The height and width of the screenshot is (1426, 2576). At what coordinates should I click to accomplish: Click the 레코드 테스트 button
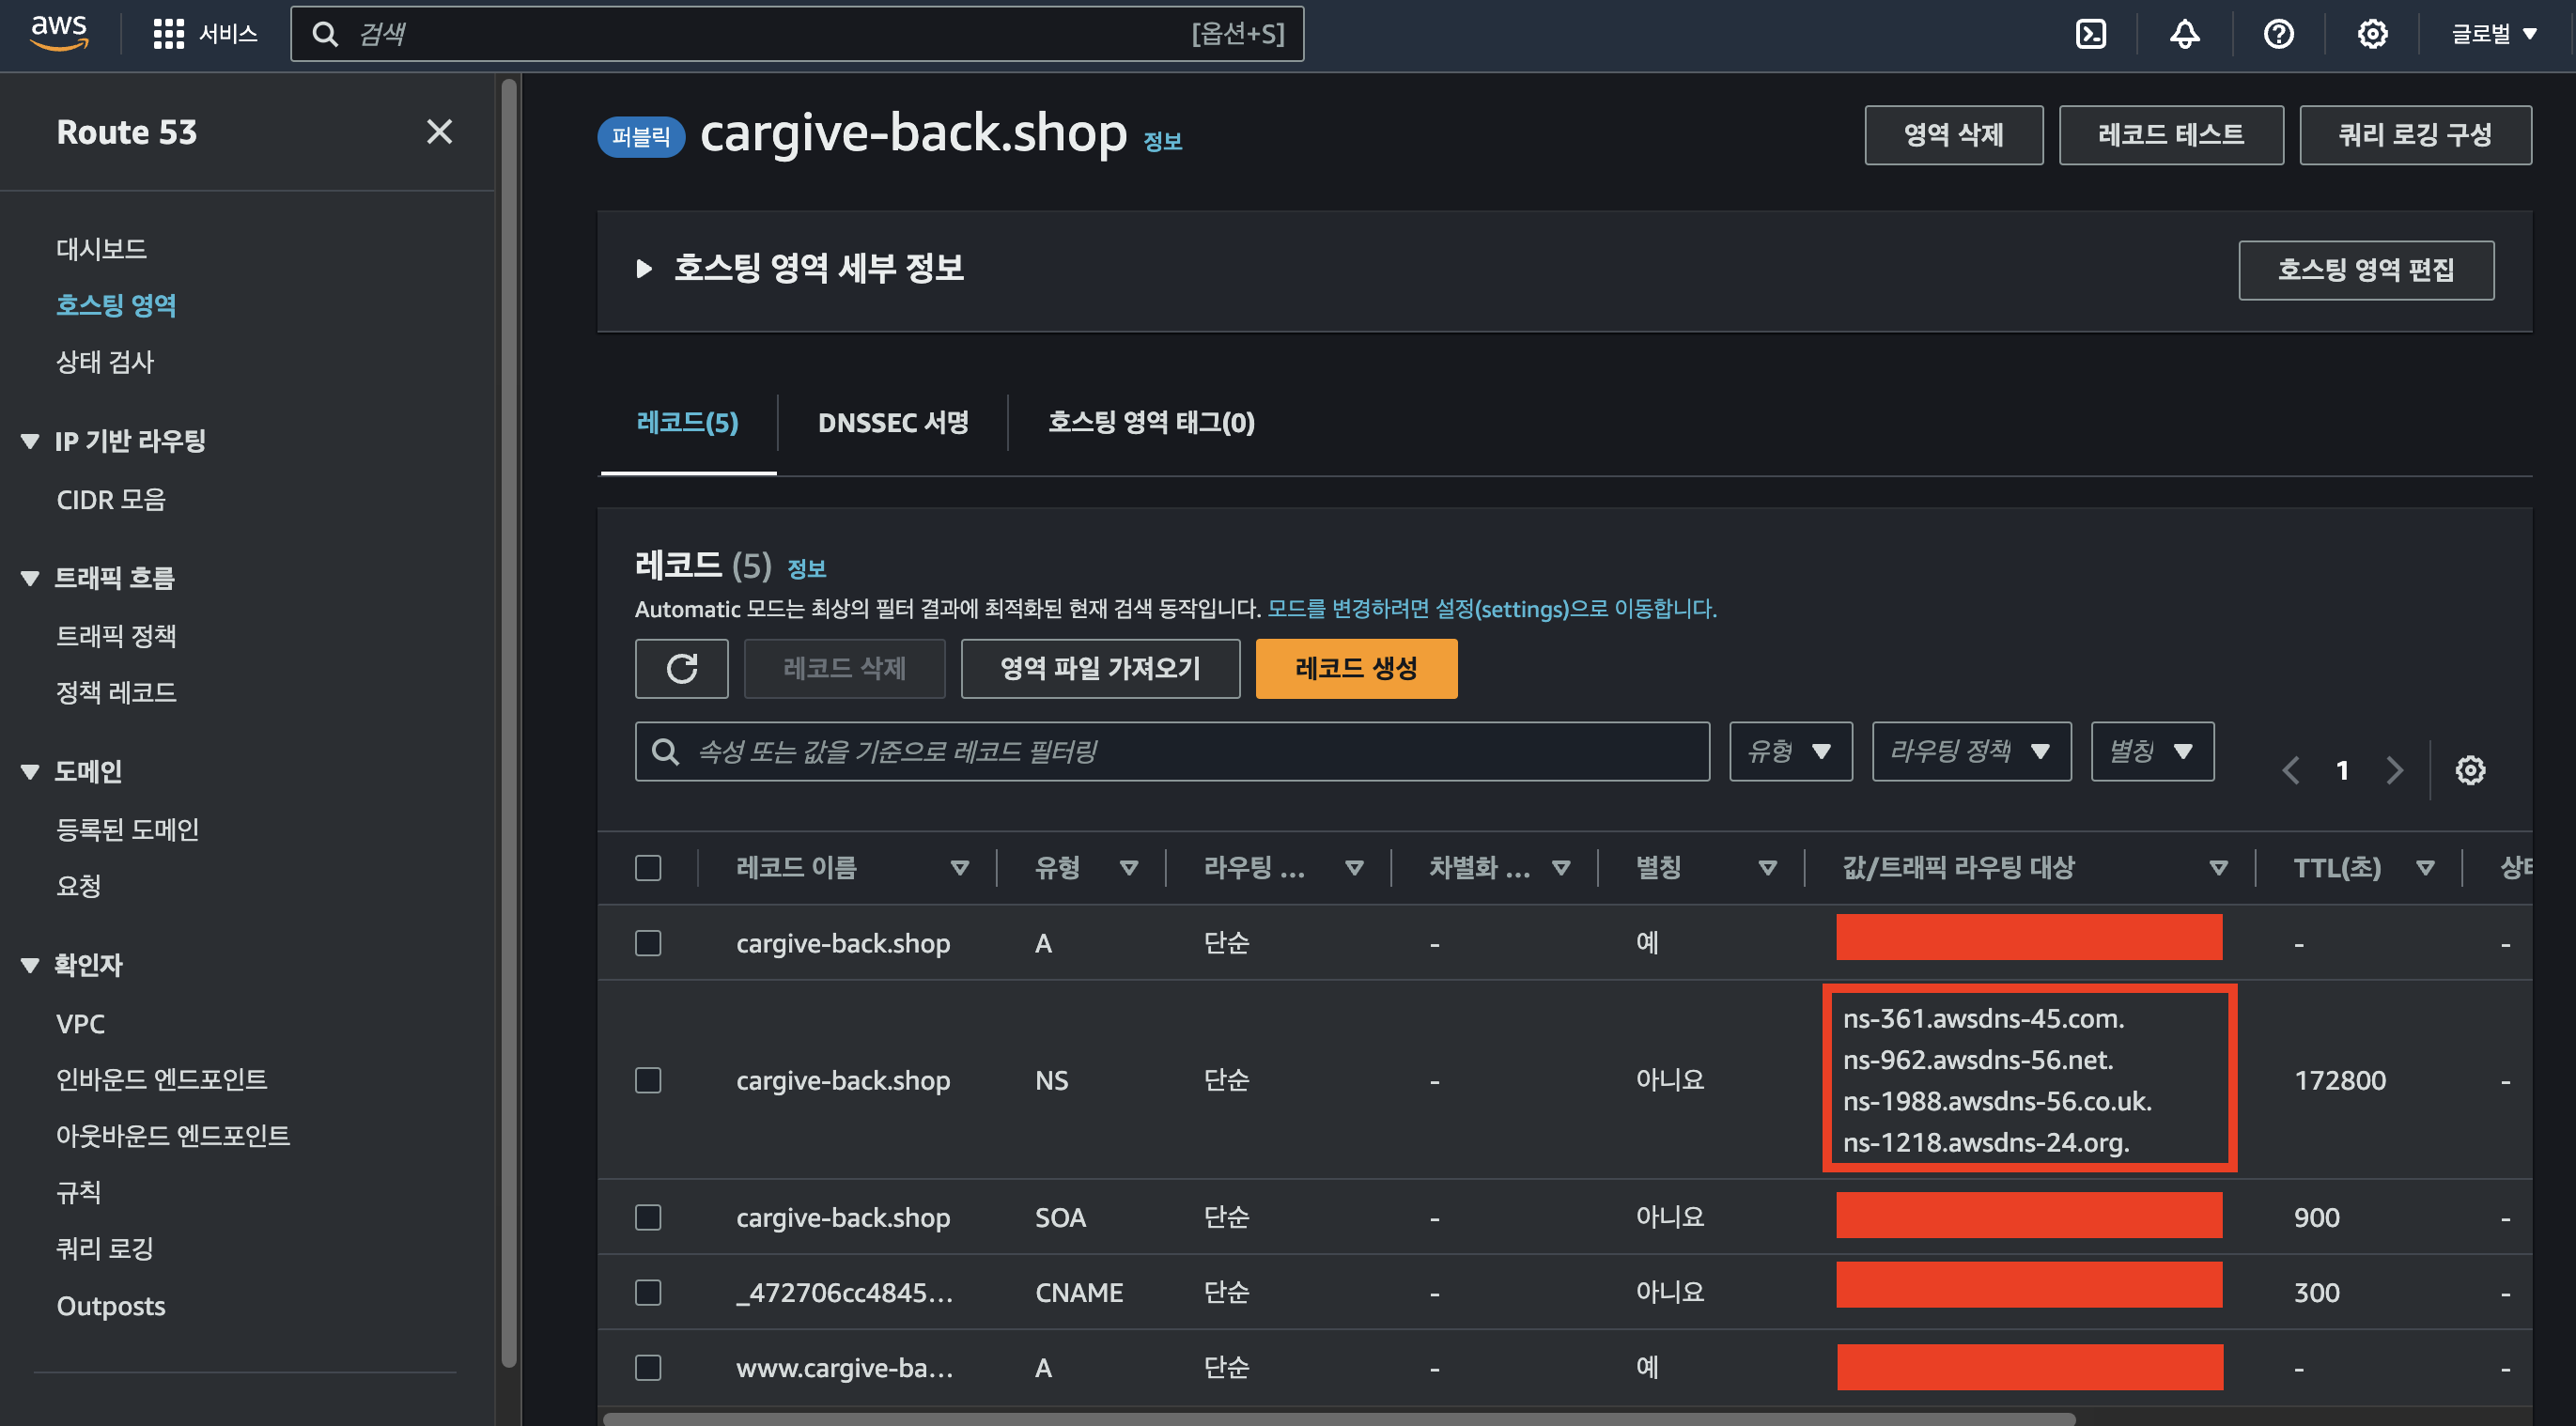click(2170, 134)
